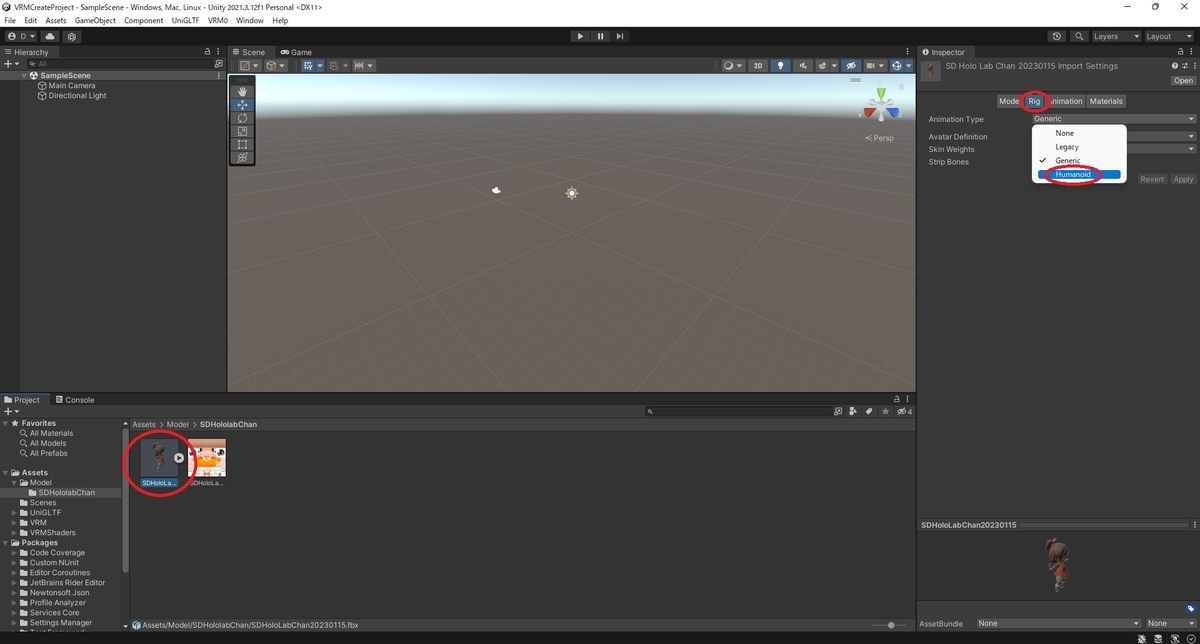This screenshot has height=644, width=1200.
Task: Toggle Scene lighting bulb
Action: click(x=781, y=66)
